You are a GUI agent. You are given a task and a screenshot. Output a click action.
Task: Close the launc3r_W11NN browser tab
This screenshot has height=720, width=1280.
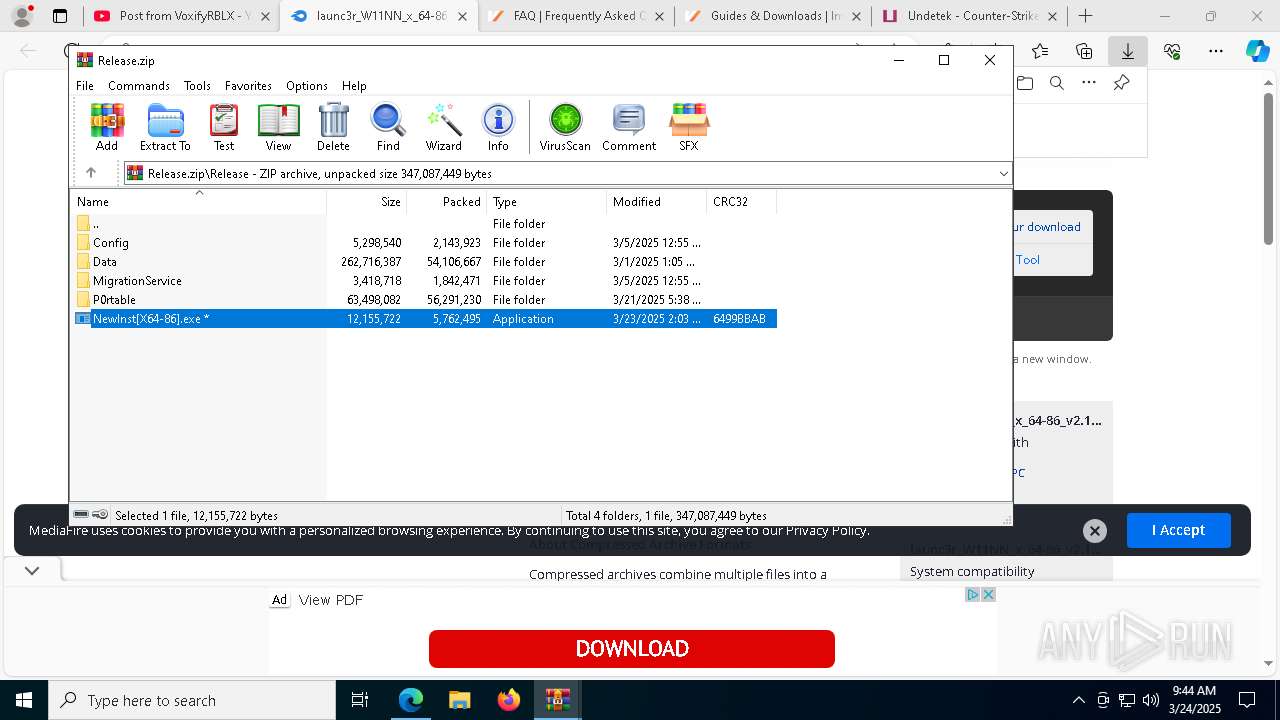[462, 16]
